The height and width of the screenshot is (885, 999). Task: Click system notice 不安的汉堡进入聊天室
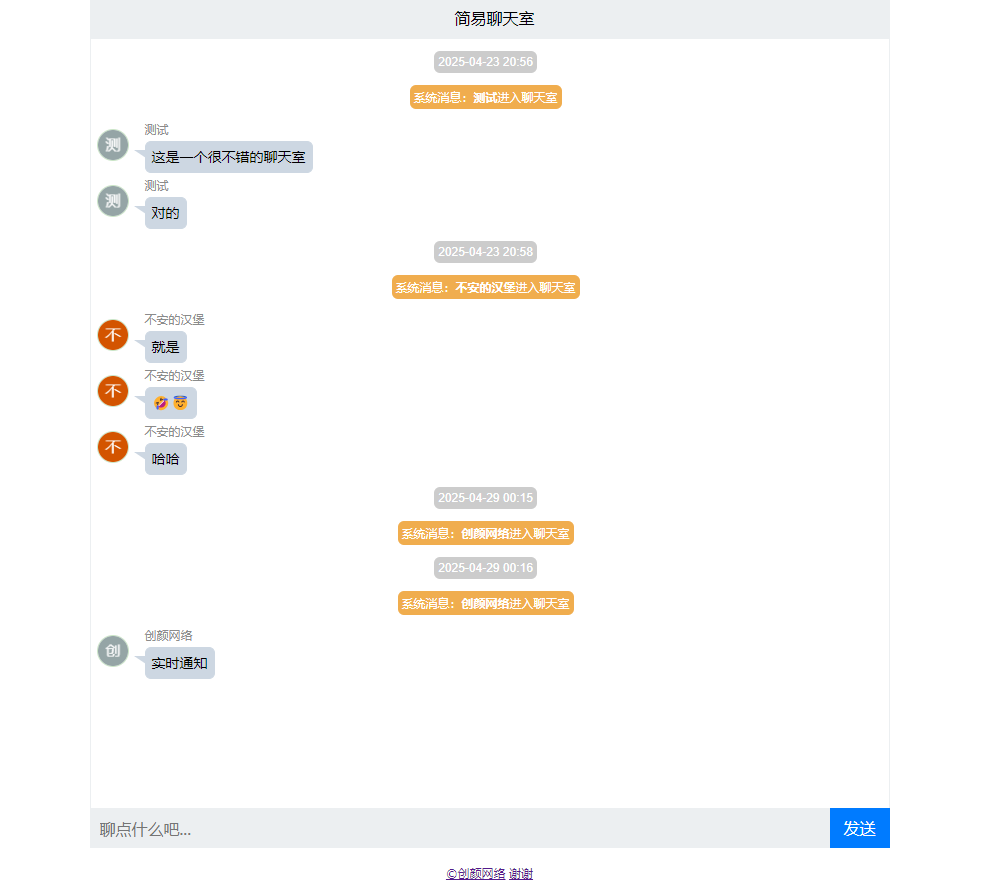pos(485,287)
